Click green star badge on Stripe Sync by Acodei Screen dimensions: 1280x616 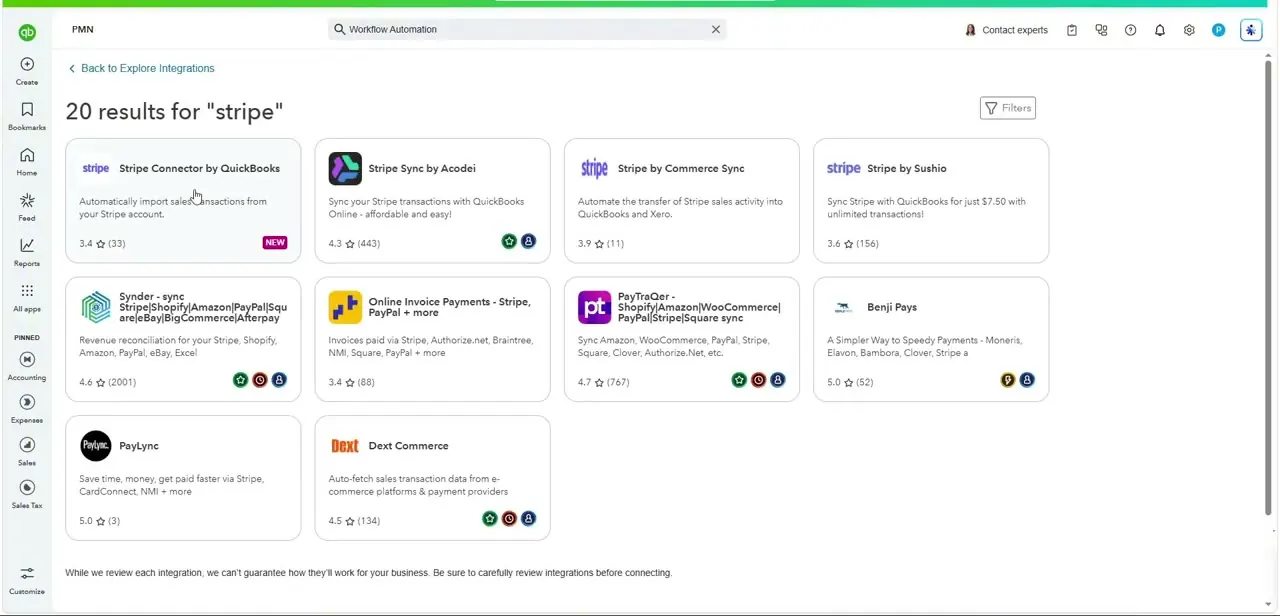pos(509,241)
